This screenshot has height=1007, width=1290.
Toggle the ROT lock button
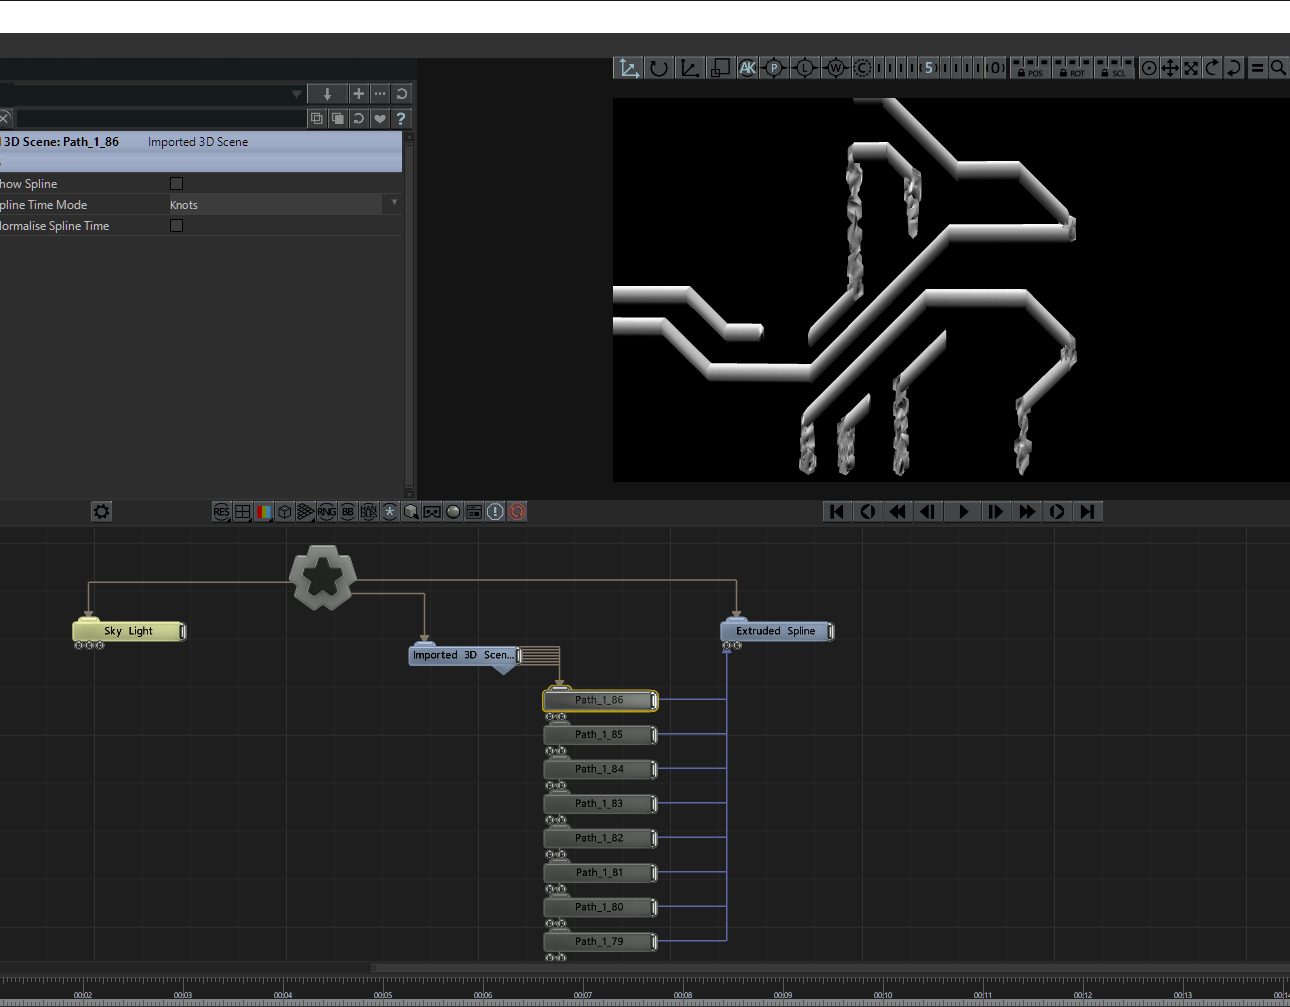pyautogui.click(x=1072, y=68)
